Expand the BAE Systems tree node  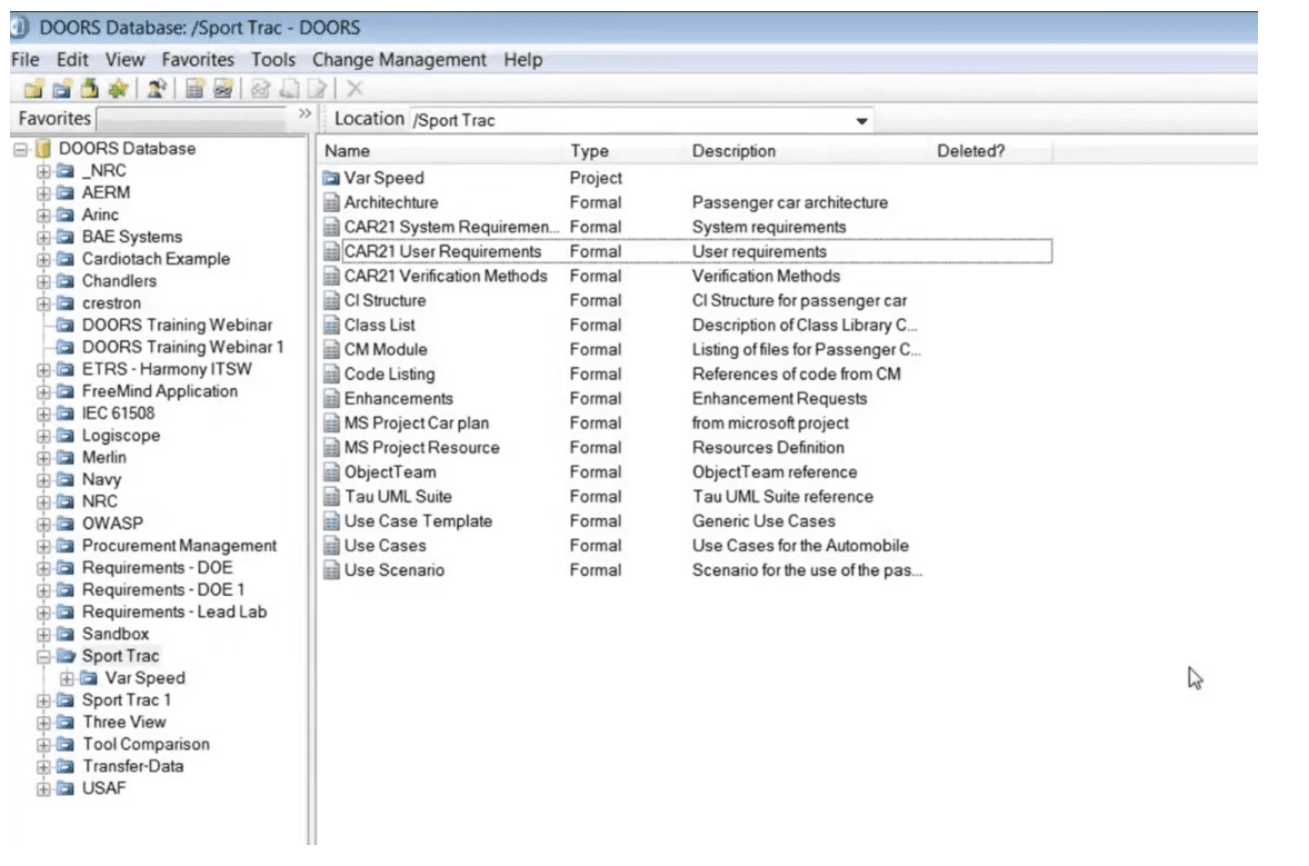[x=43, y=237]
